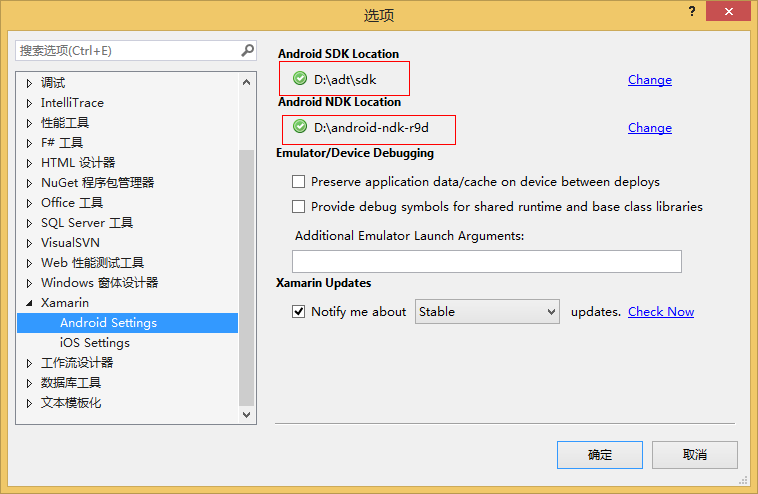Select the VisualSVN category label

(70, 243)
